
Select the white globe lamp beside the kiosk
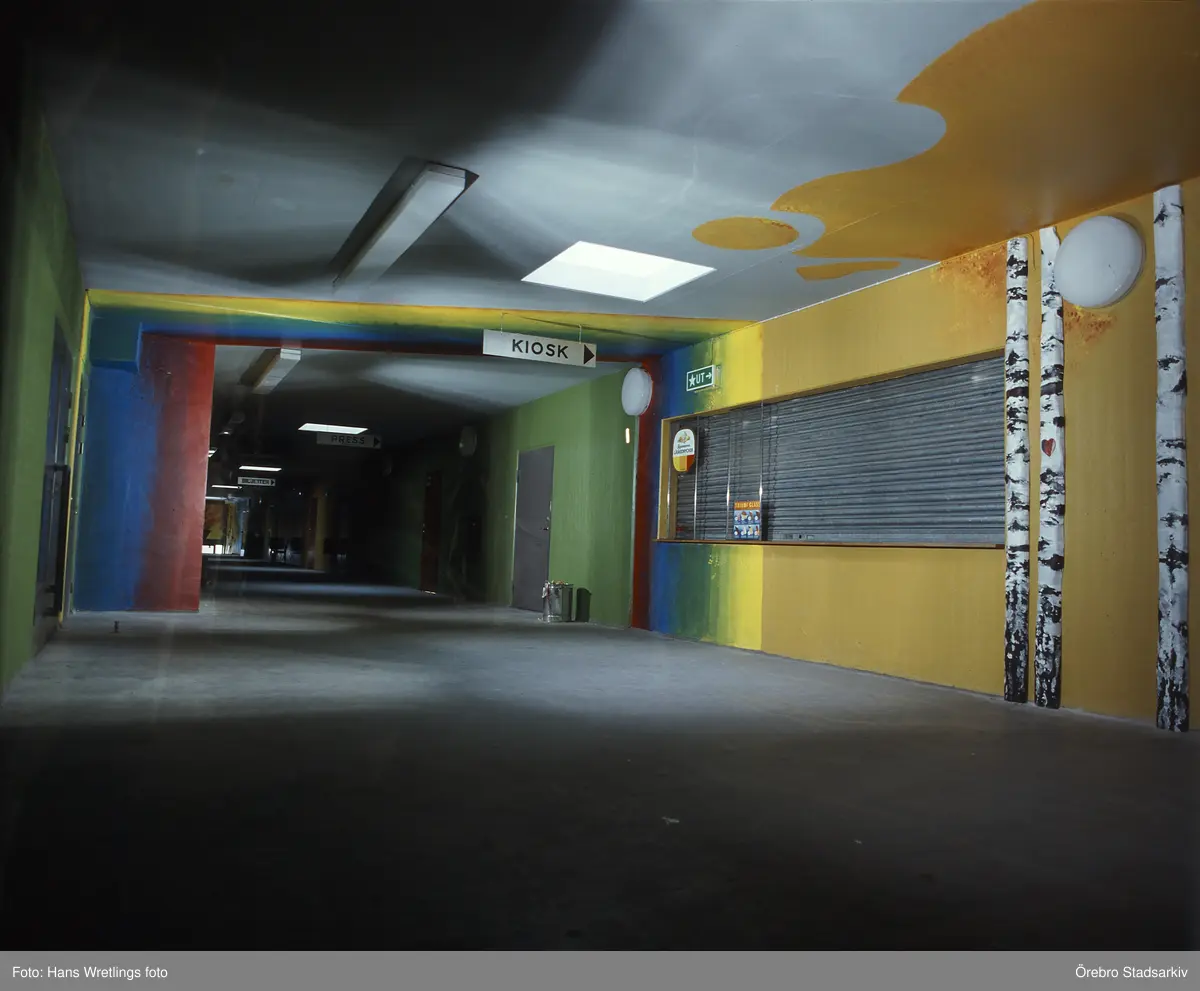pyautogui.click(x=636, y=391)
